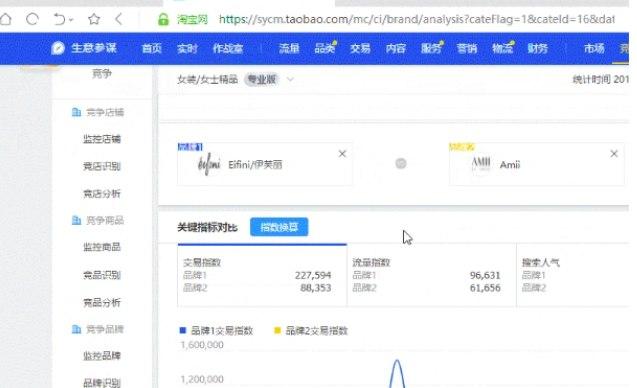This screenshot has height=388, width=637.
Task: Open the 实时 menu
Action: [187, 49]
